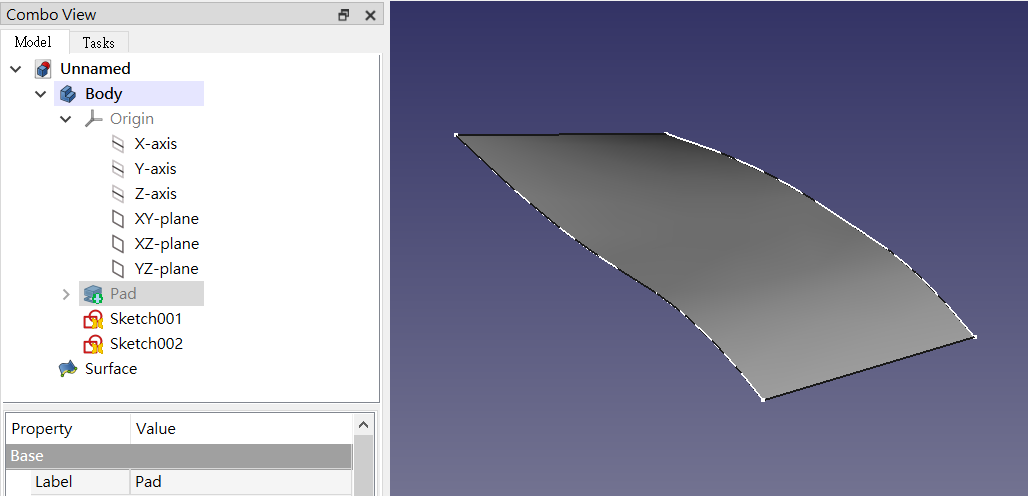Click the Body object icon
1028x496 pixels.
point(68,94)
